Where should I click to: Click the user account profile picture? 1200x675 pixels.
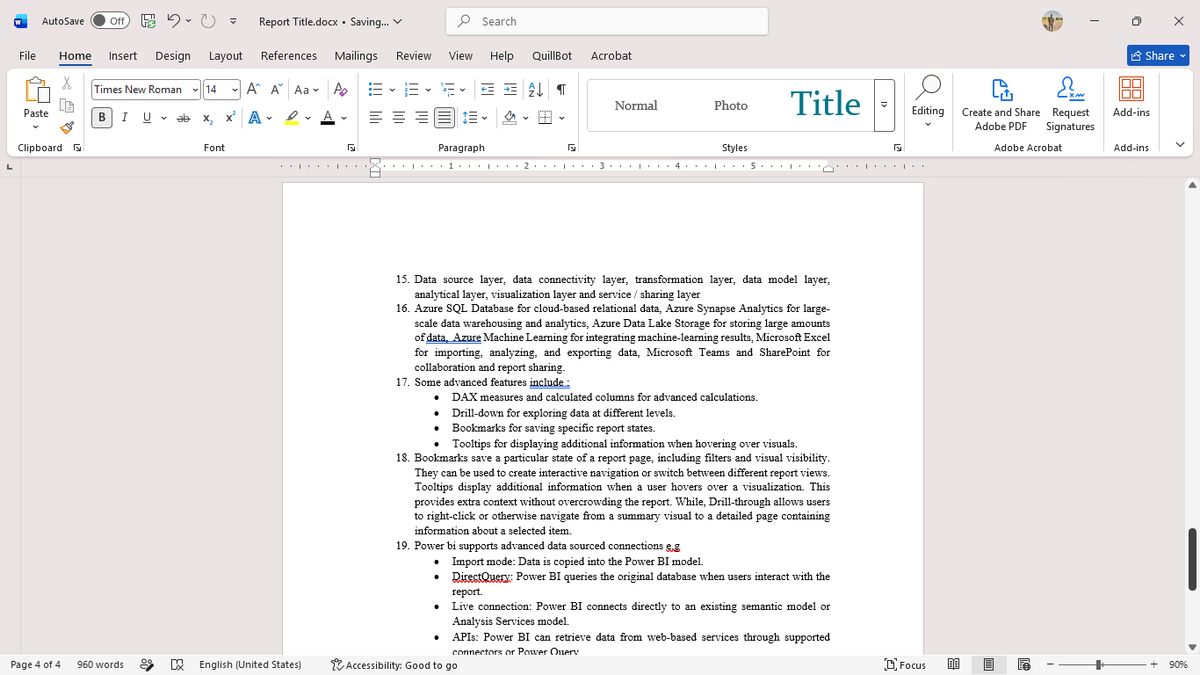click(1052, 21)
